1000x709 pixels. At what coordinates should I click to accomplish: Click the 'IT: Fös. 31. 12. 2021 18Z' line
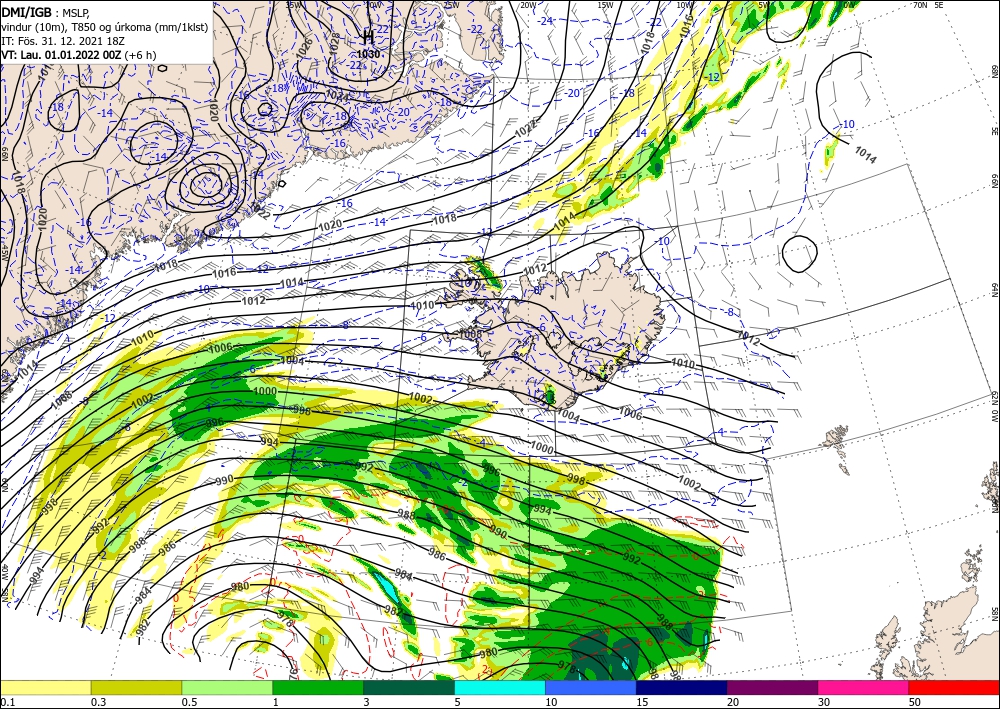(x=62, y=41)
